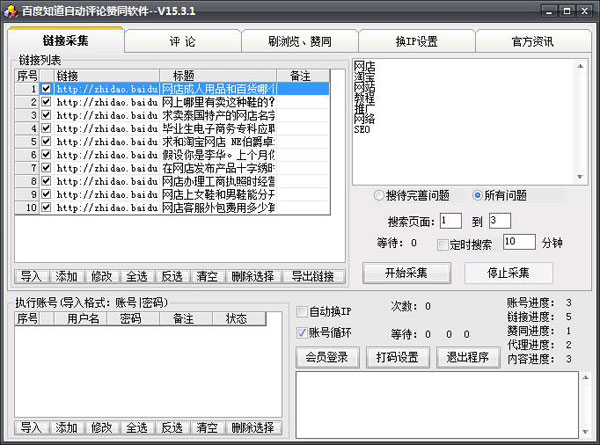Click the 用户名 column header

click(x=80, y=318)
